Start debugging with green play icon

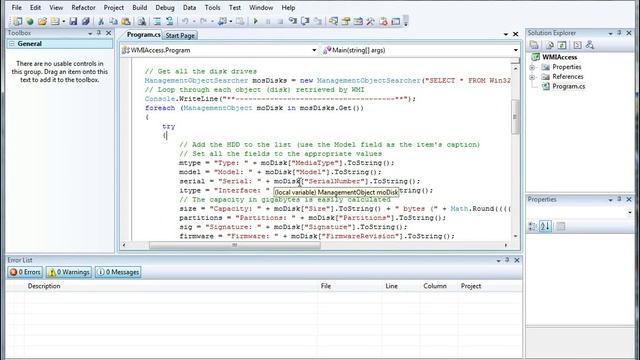[x=256, y=21]
